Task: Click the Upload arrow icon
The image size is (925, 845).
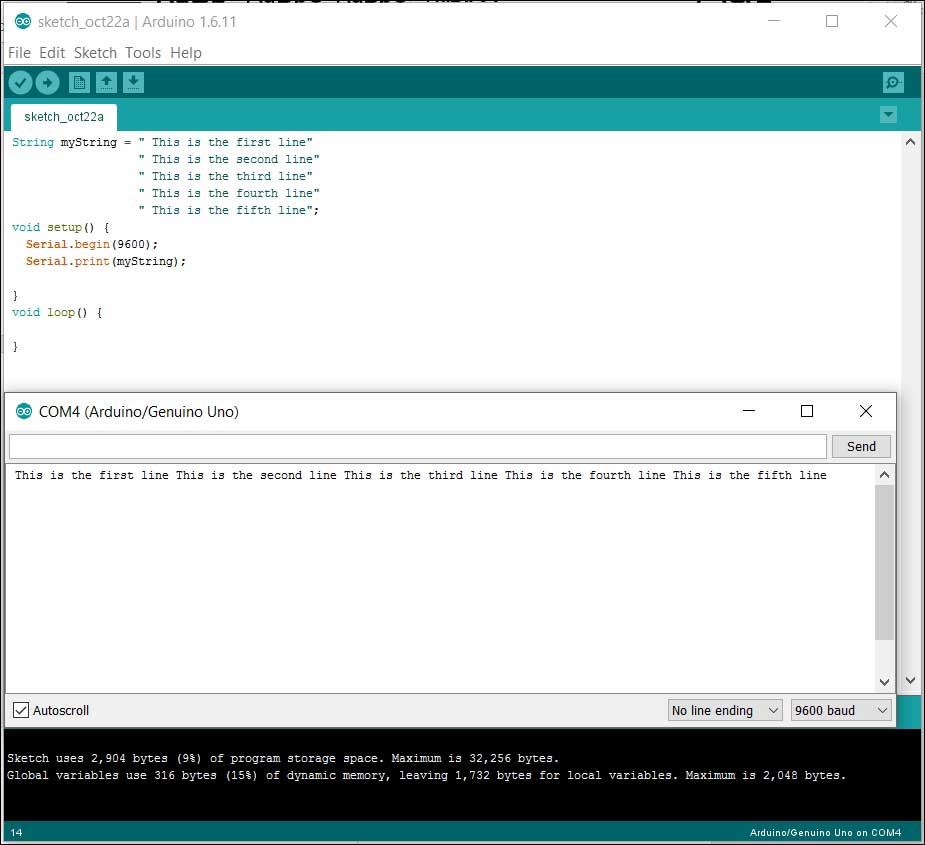Action: 47,83
